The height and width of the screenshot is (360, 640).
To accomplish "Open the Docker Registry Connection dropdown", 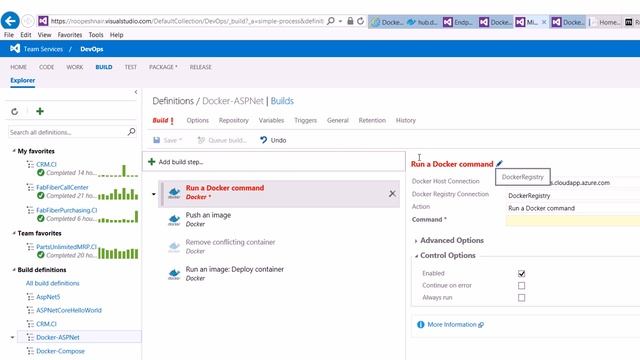I will pyautogui.click(x=574, y=196).
